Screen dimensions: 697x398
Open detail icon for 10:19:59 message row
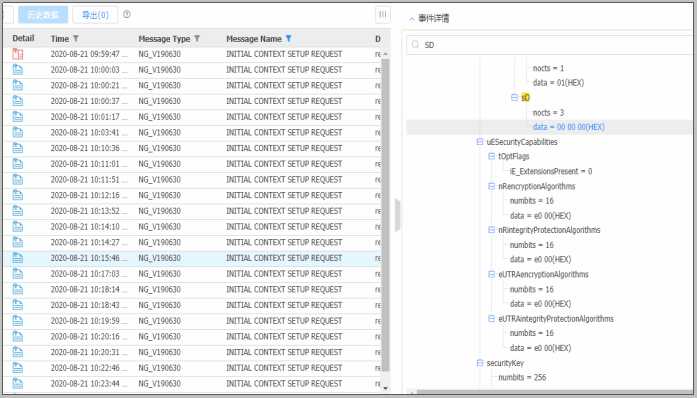[x=18, y=321]
